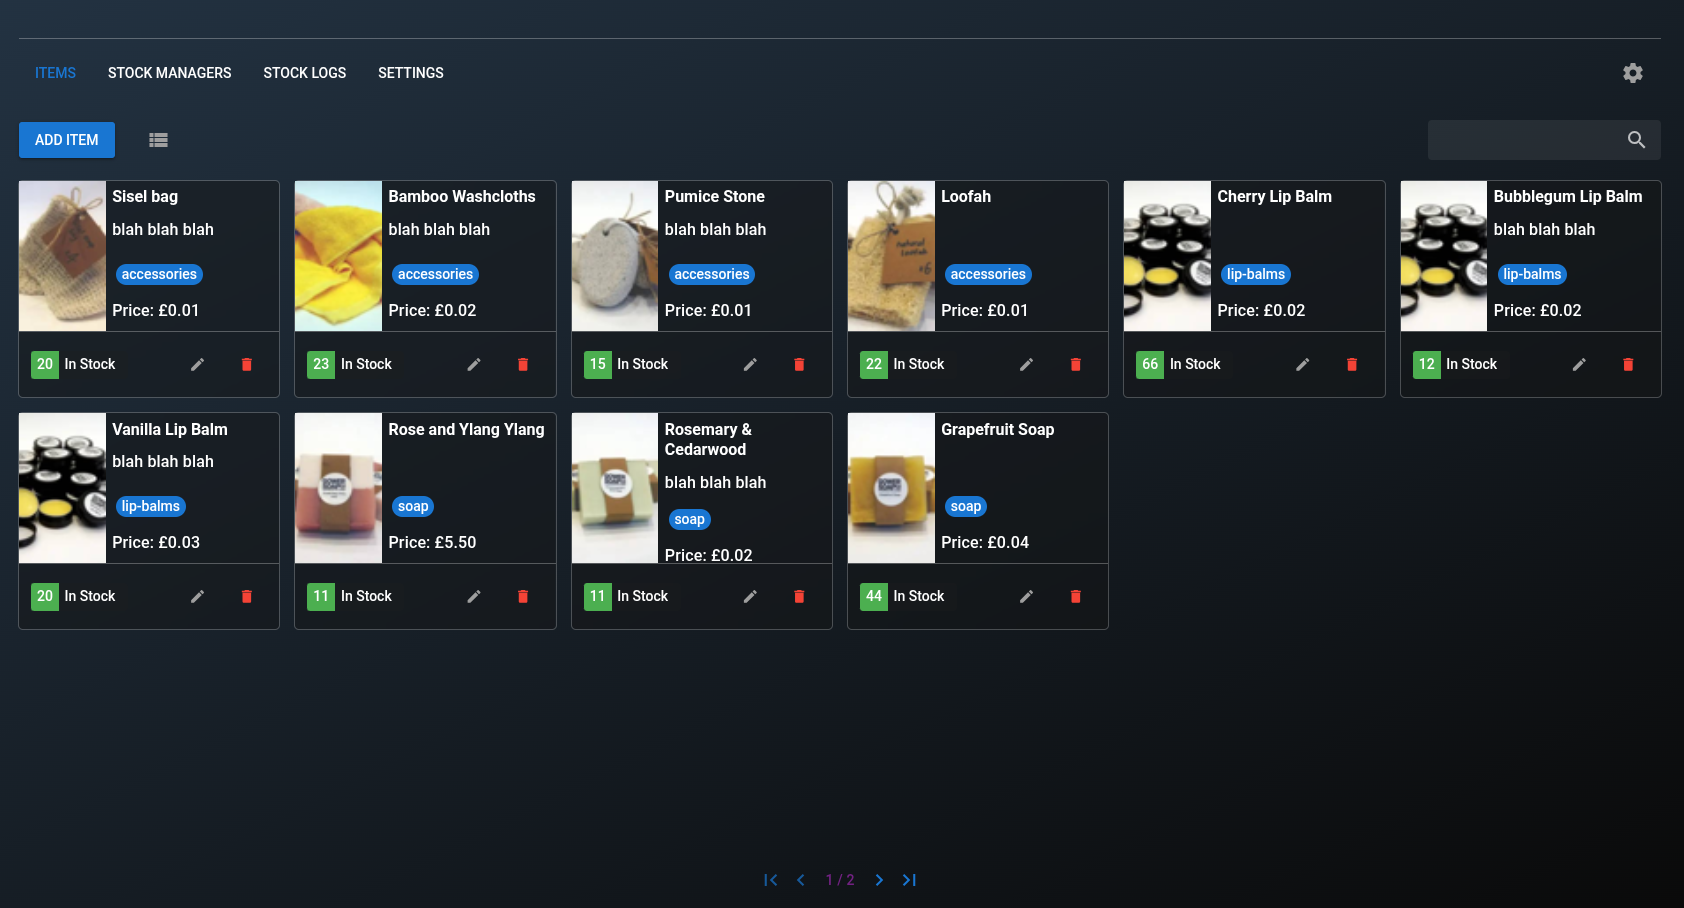The height and width of the screenshot is (908, 1684).
Task: Open the settings gear menu
Action: click(x=1633, y=72)
